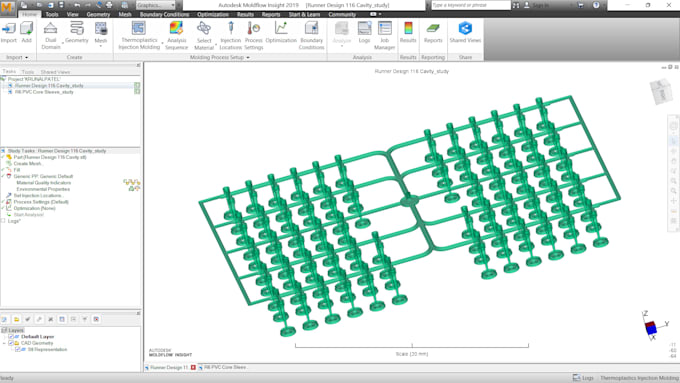Screen dimensions: 680x383
Task: Click the Injection Locations tool
Action: coord(231,36)
